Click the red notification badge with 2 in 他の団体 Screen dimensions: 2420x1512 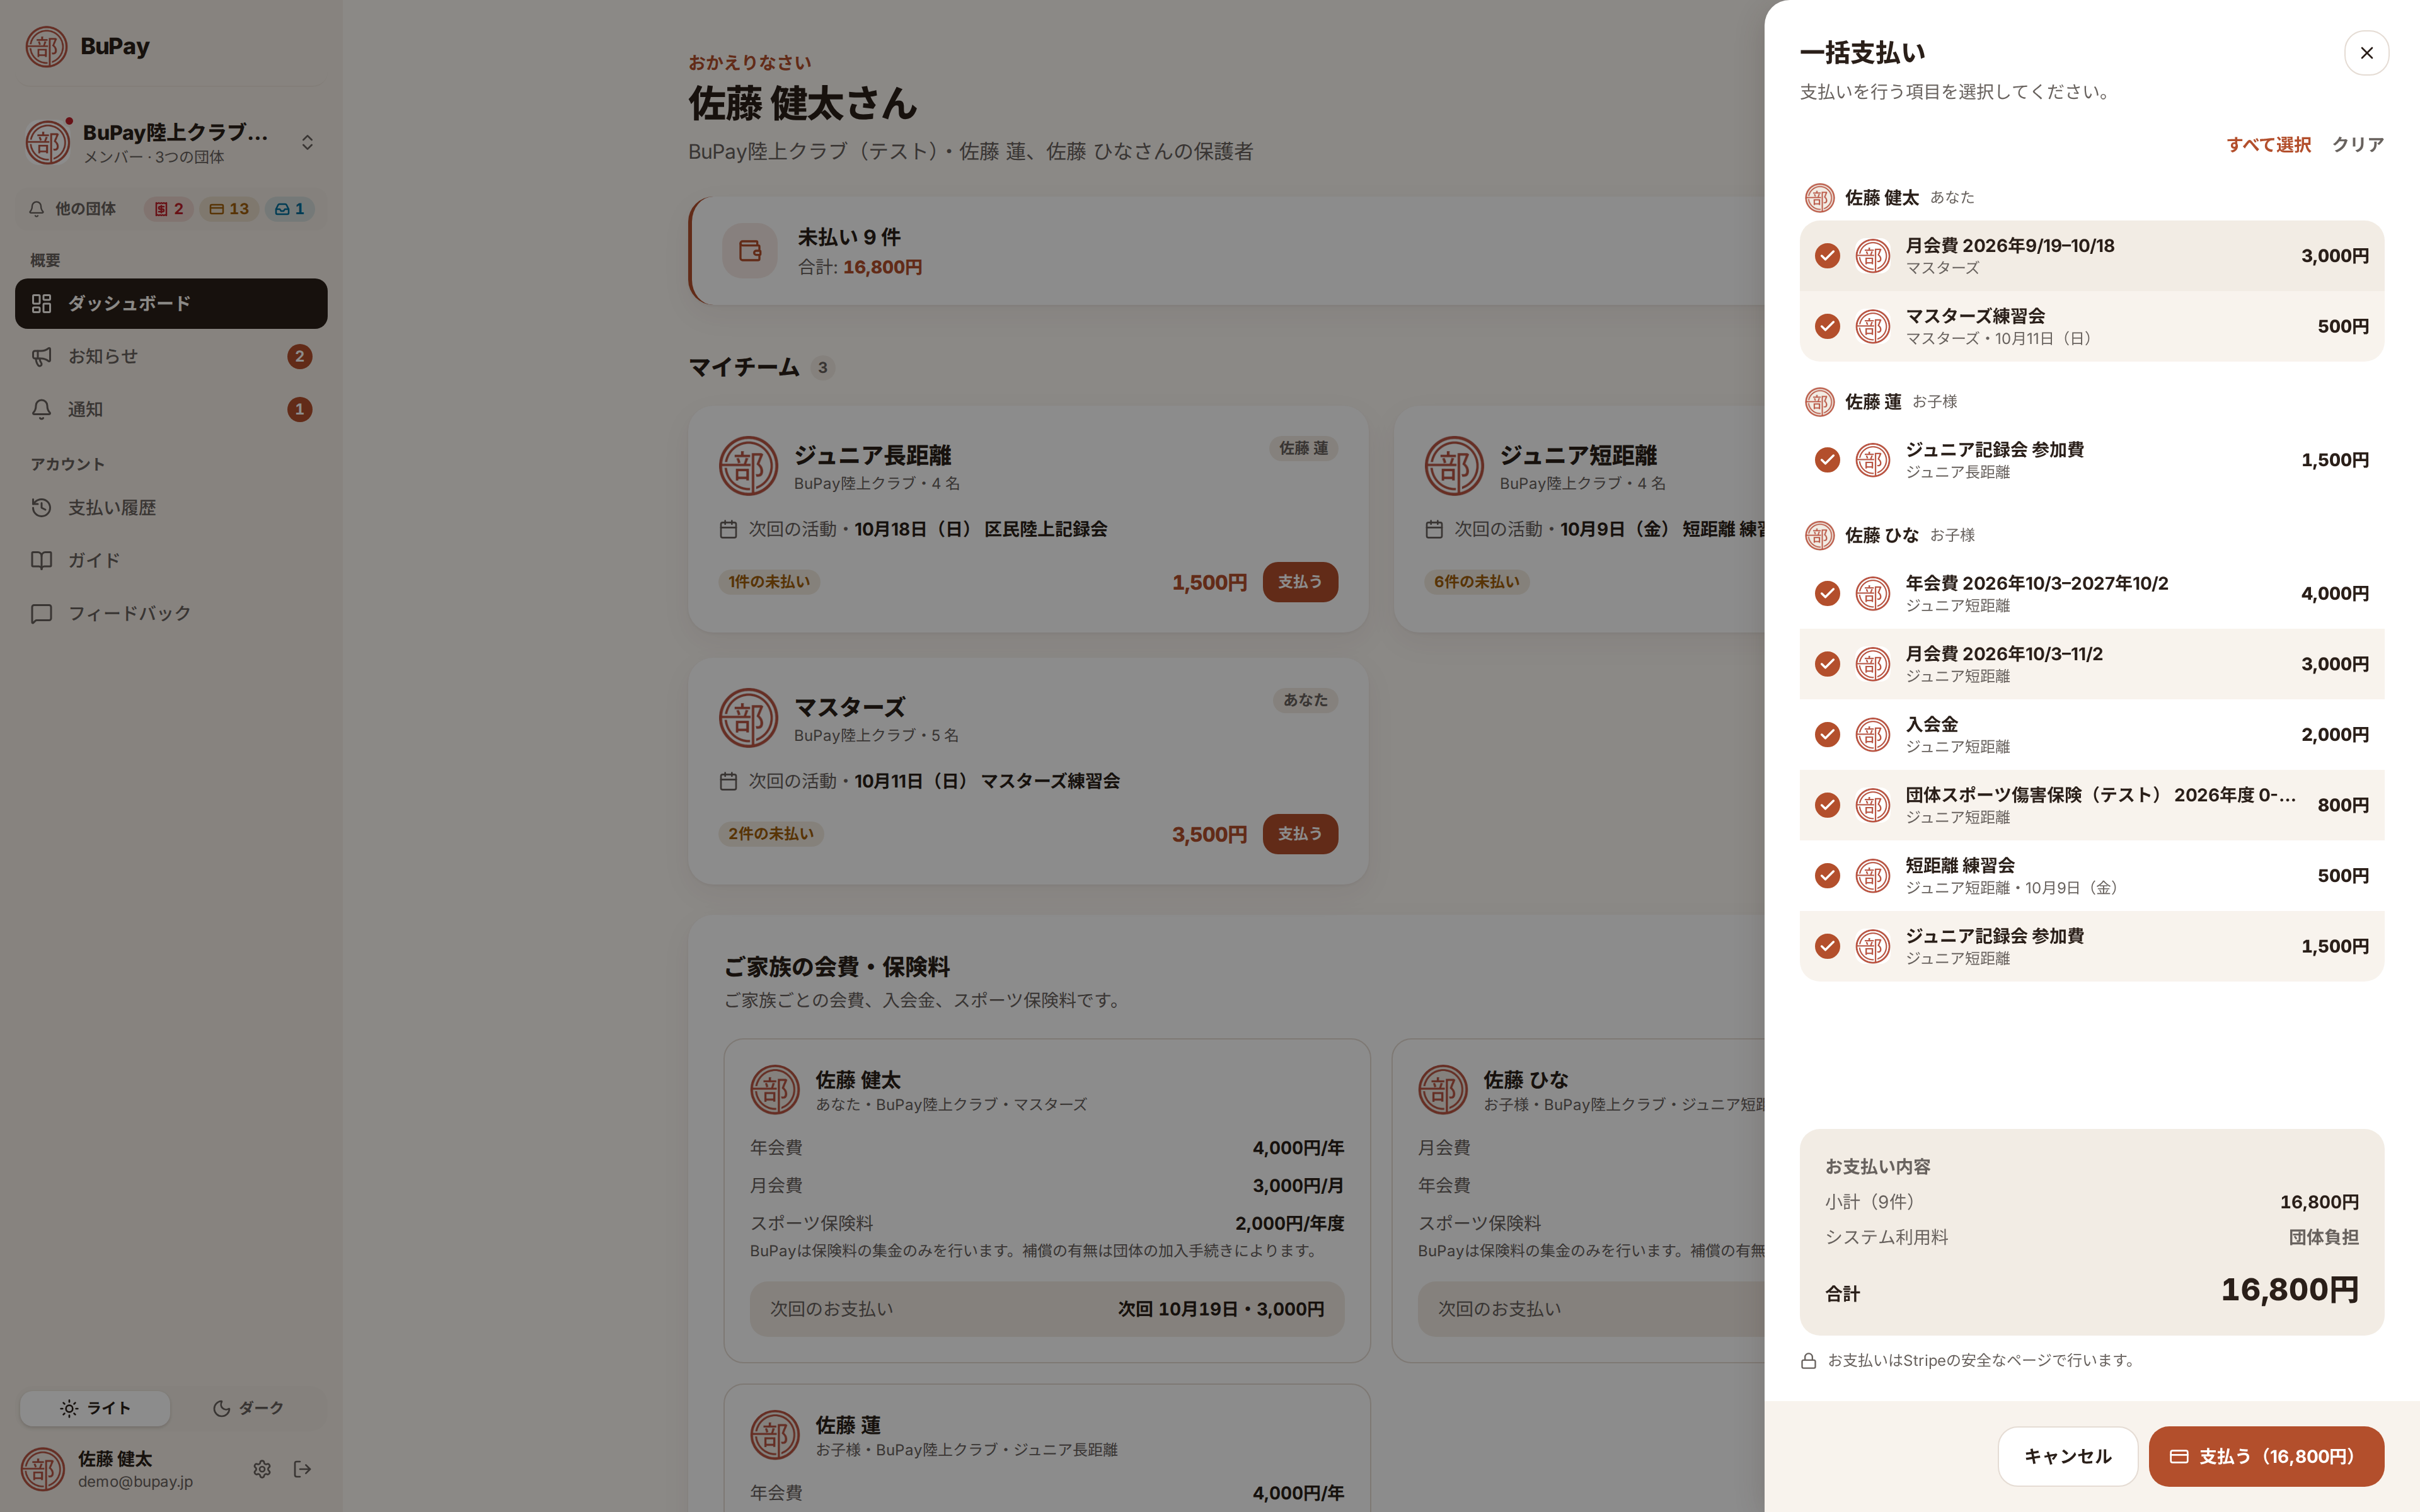pyautogui.click(x=168, y=209)
